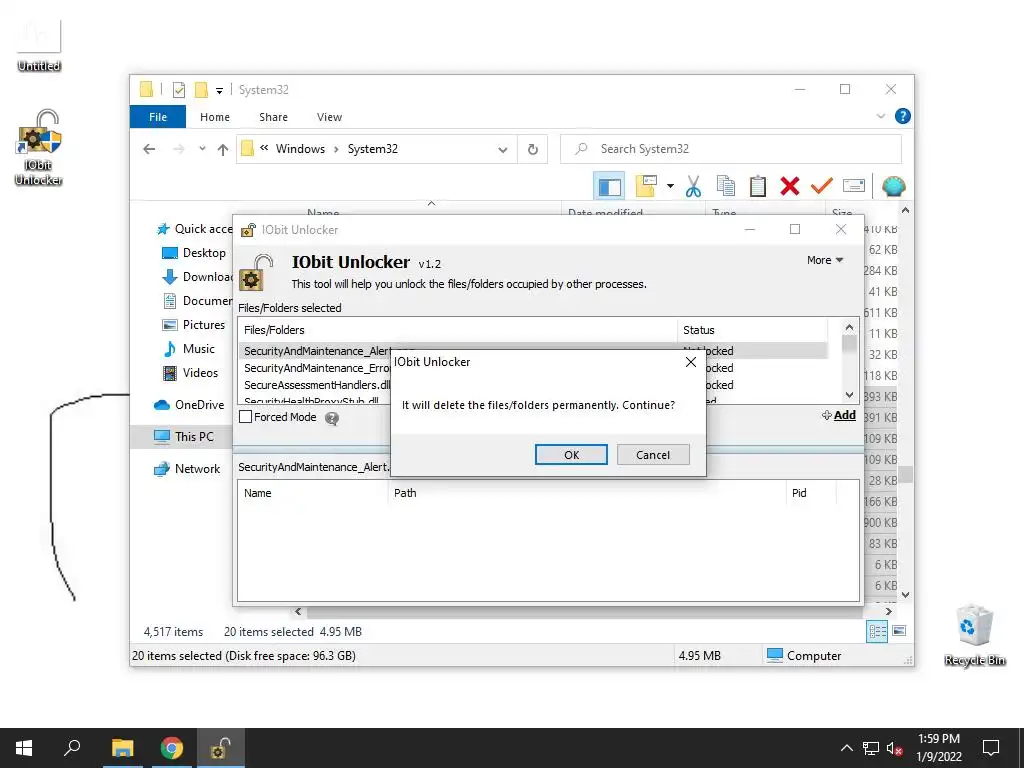Switch to large icons view in status bar
The height and width of the screenshot is (768, 1024).
pos(899,631)
